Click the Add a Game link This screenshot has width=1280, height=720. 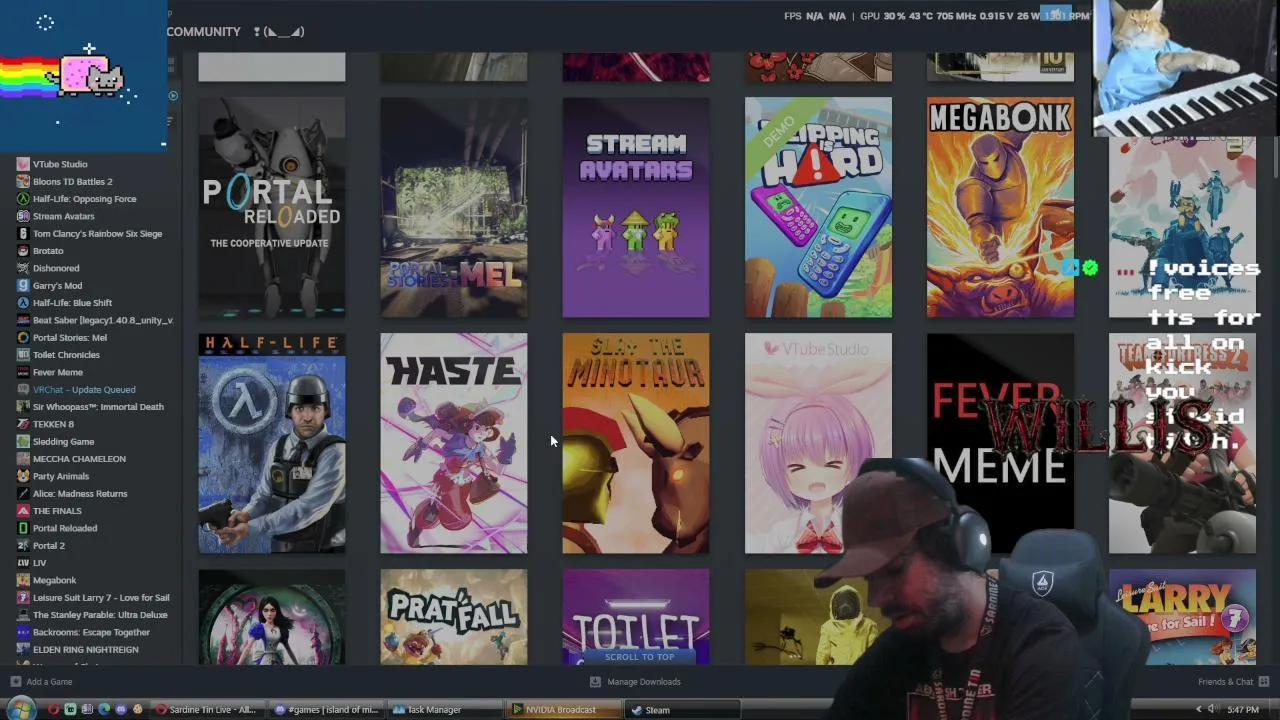pyautogui.click(x=49, y=682)
